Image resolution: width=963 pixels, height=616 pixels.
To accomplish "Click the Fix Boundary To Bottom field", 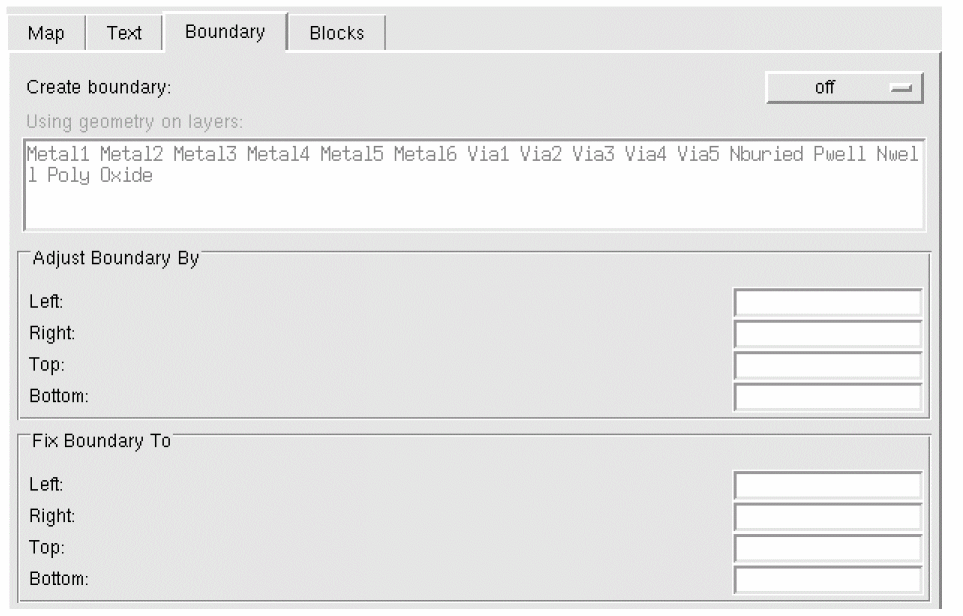I will click(827, 580).
